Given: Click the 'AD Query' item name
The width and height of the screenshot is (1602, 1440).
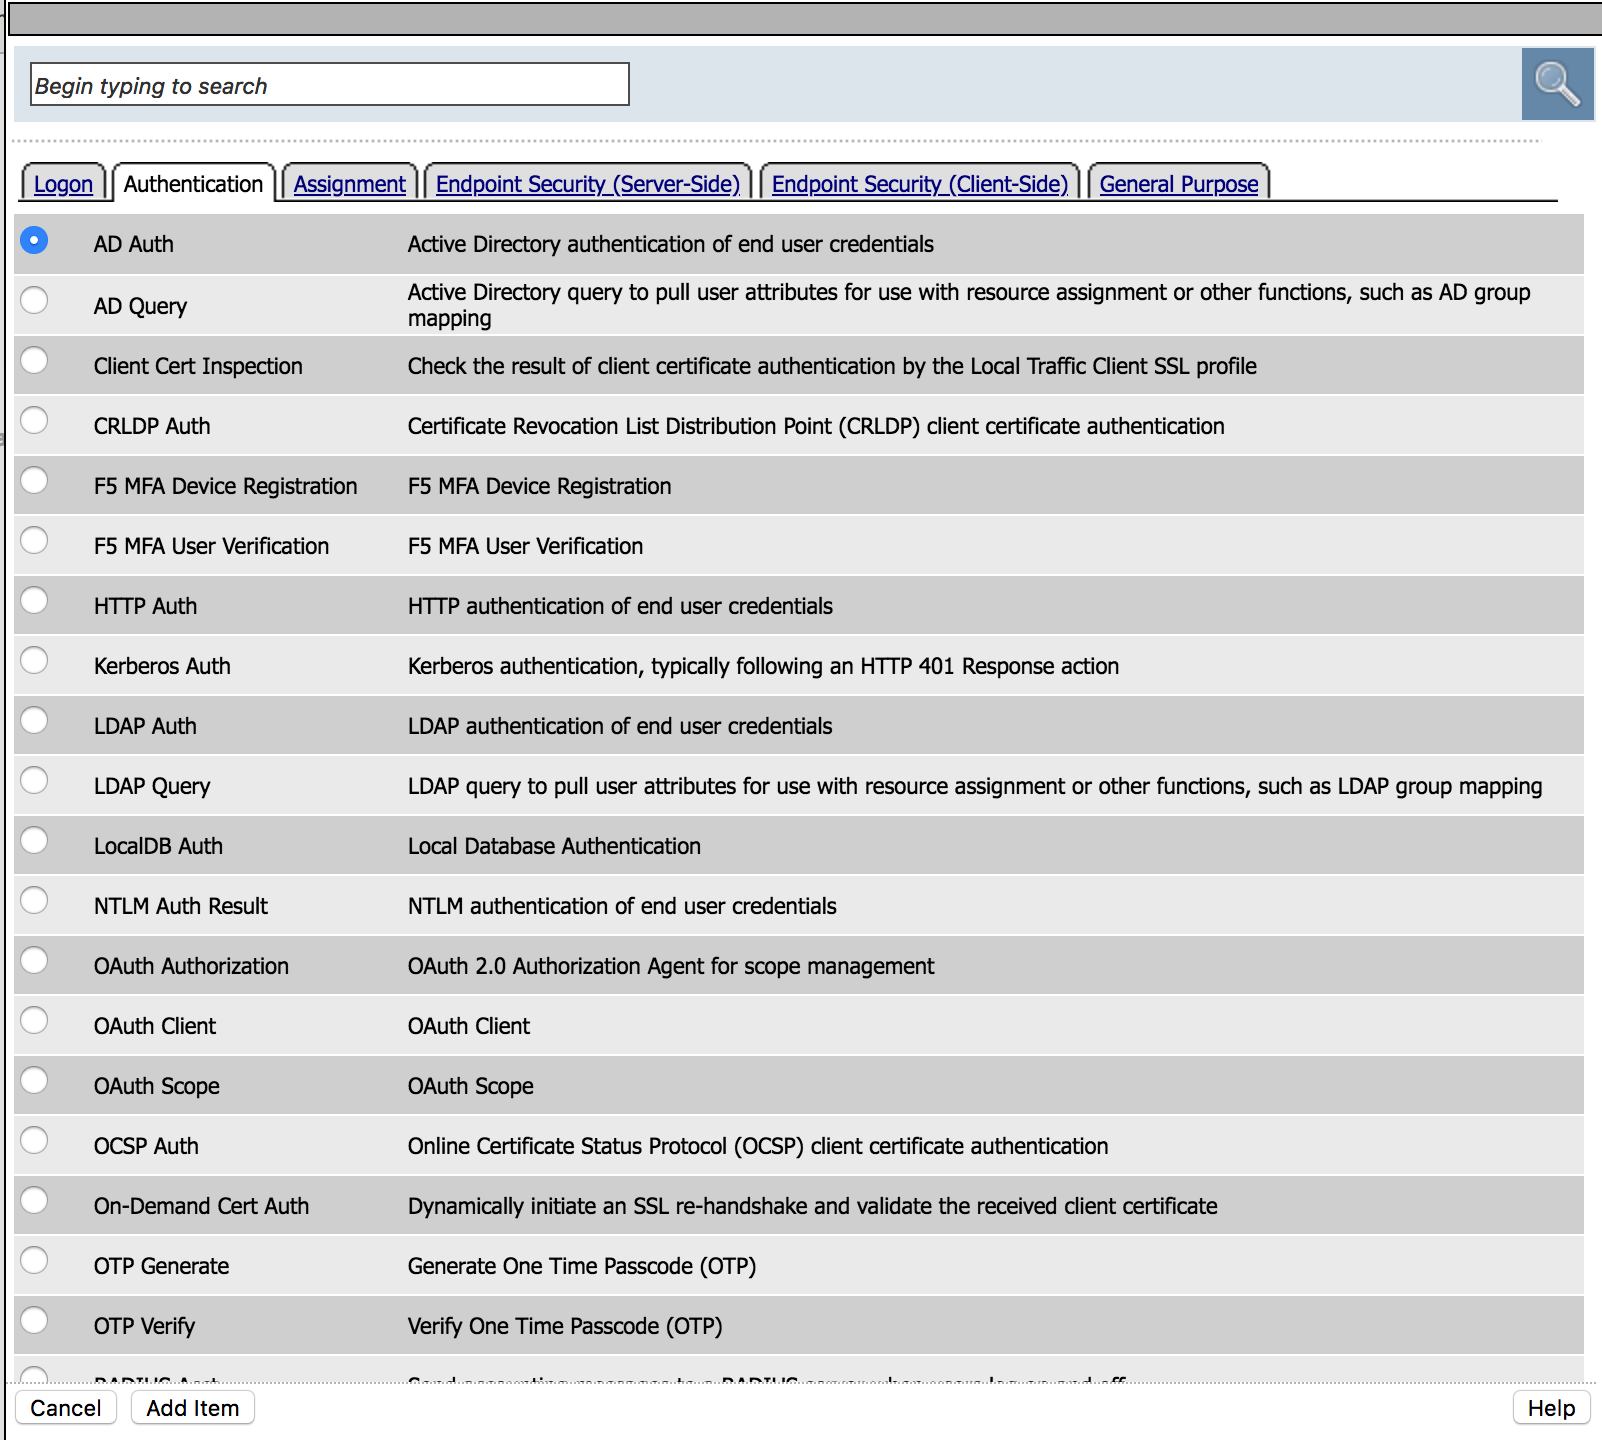Looking at the screenshot, I should (x=140, y=306).
